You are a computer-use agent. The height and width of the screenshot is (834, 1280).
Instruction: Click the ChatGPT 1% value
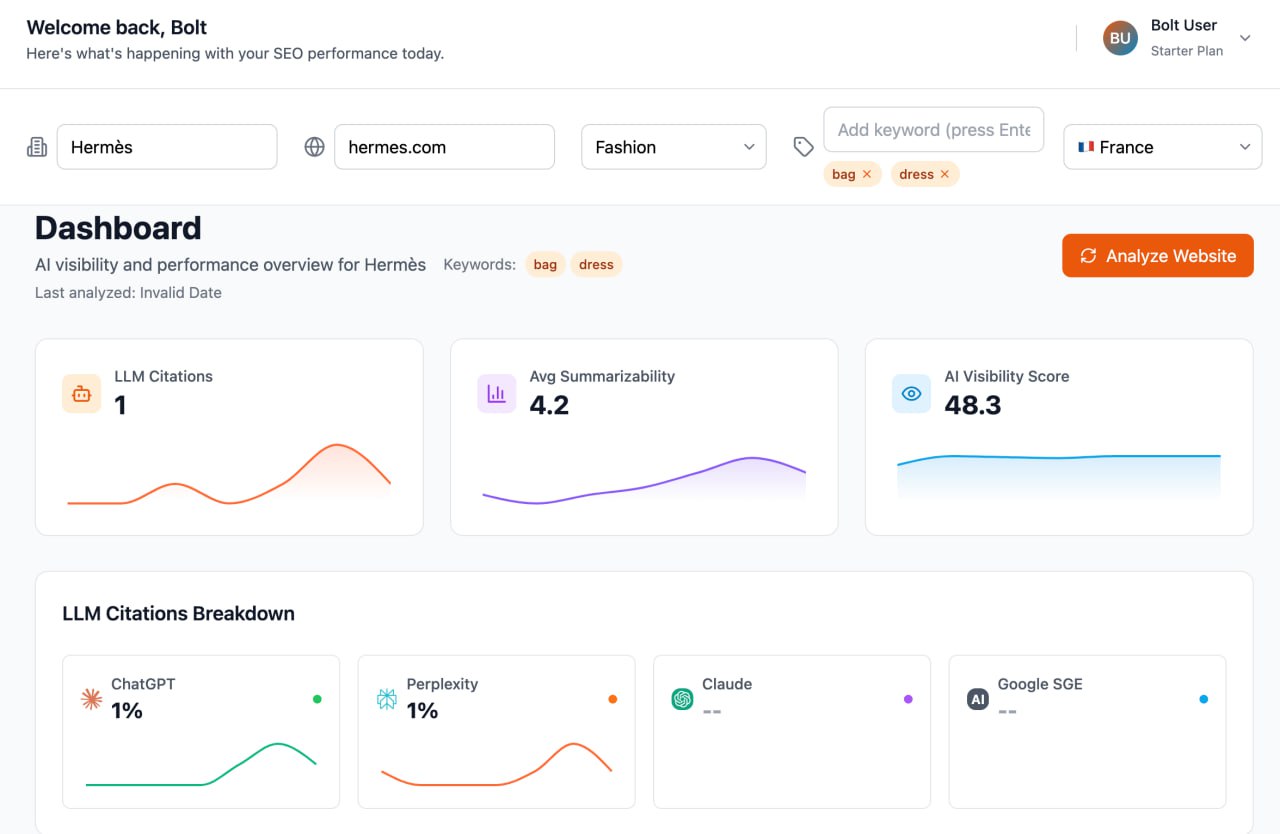click(127, 711)
